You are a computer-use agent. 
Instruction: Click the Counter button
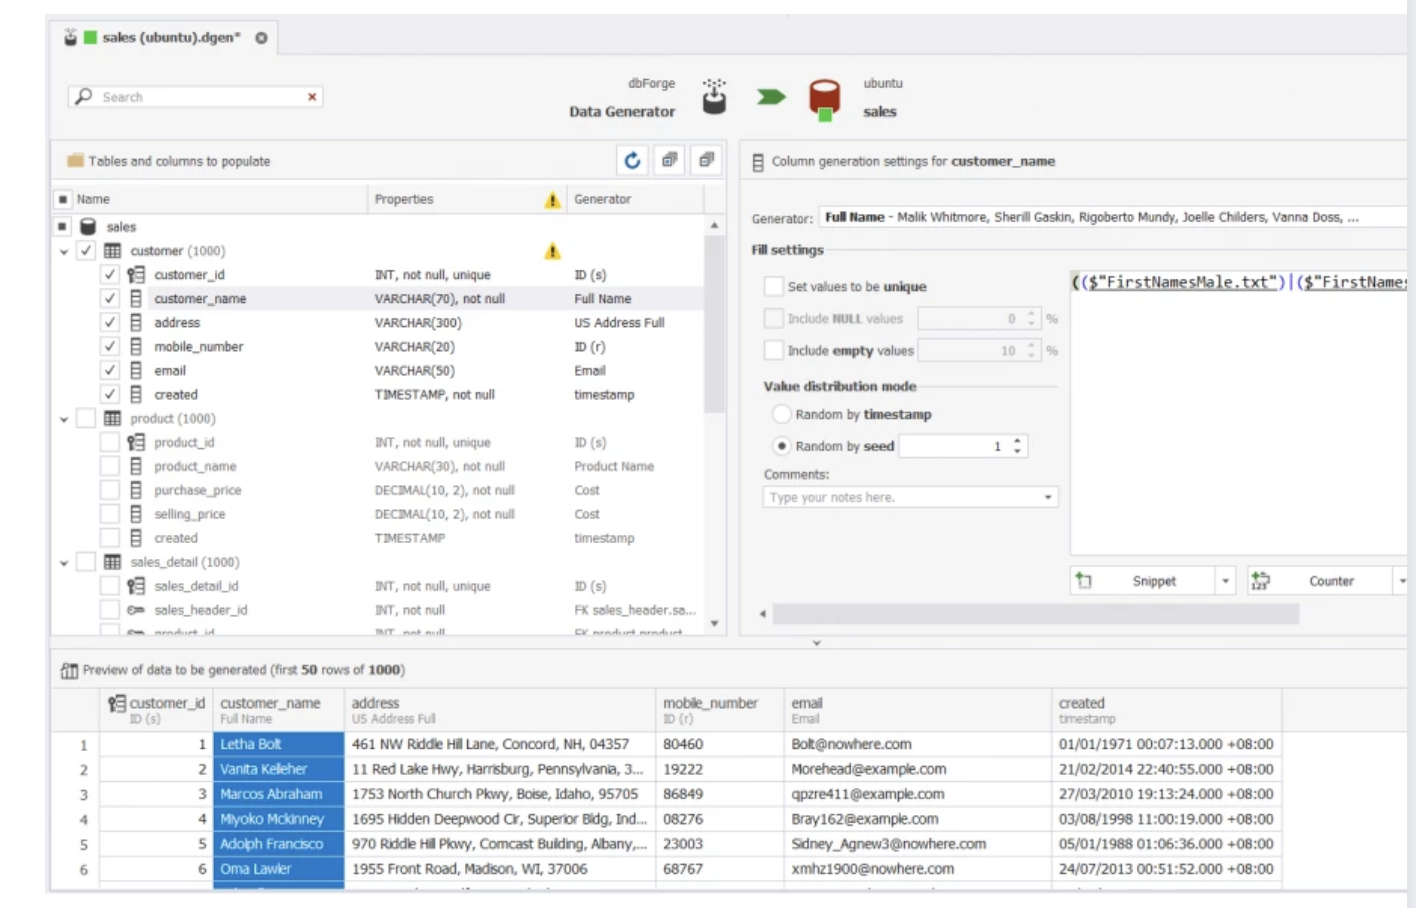1320,581
